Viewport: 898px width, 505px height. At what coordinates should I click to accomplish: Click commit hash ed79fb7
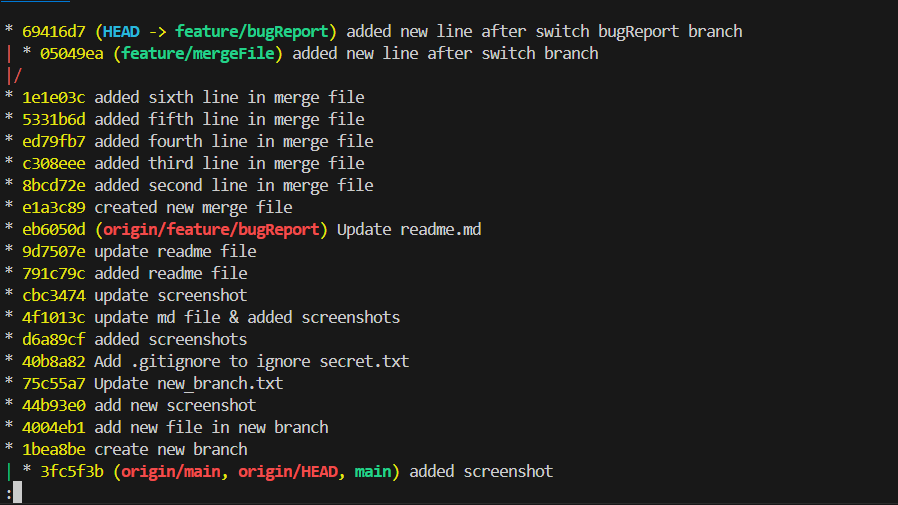[54, 141]
